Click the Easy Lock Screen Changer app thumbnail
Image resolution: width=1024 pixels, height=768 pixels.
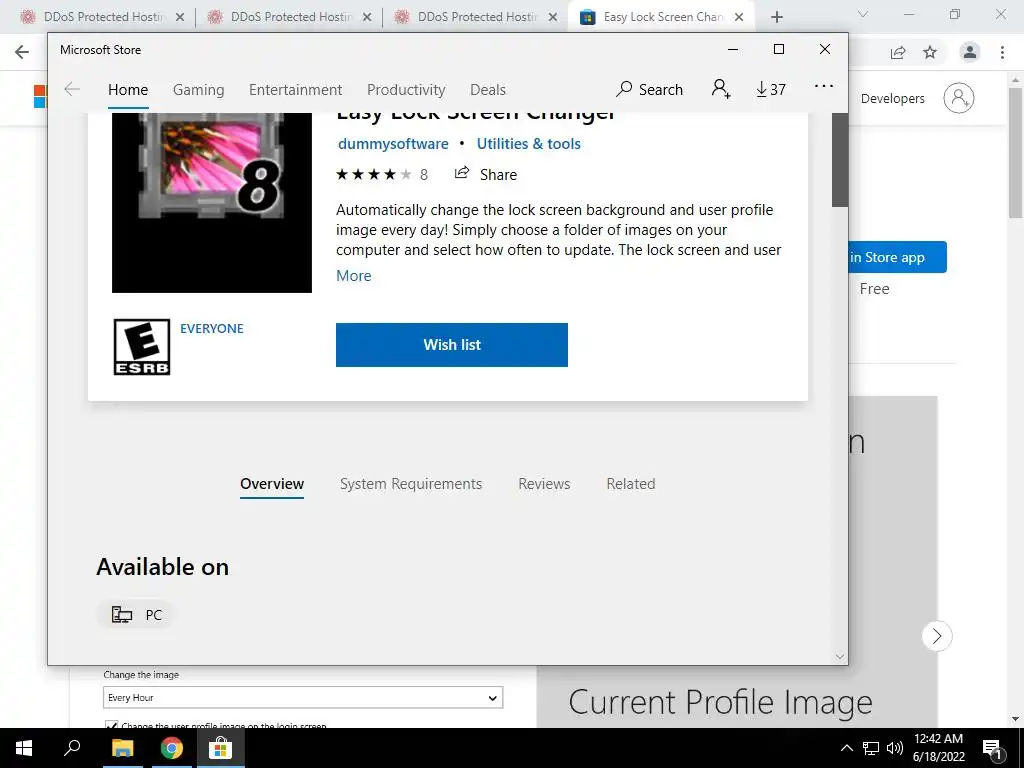212,202
